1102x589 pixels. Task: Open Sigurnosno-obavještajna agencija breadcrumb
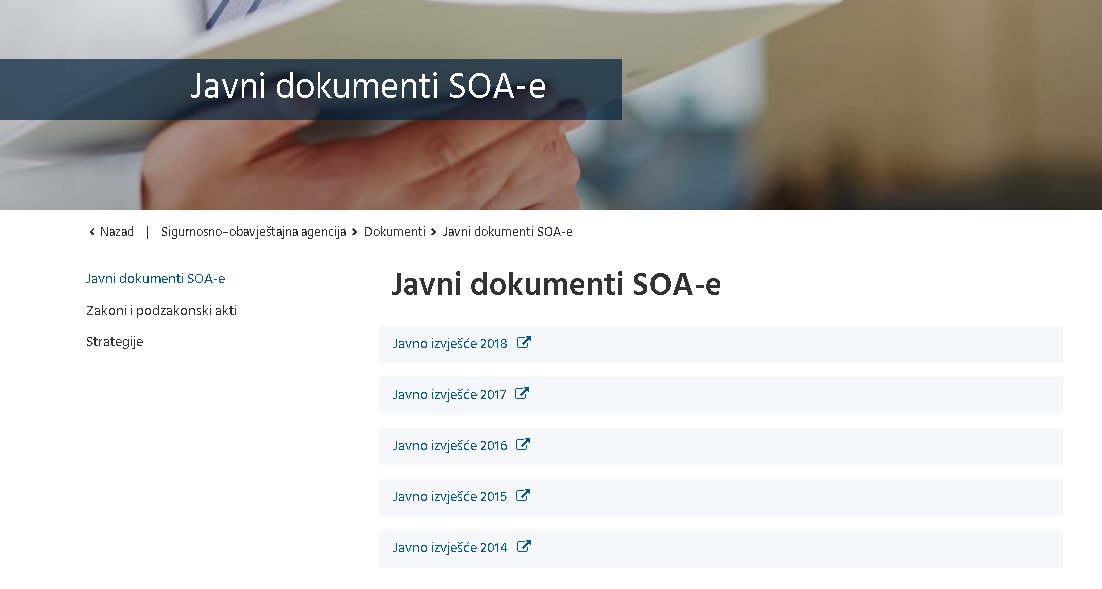253,232
